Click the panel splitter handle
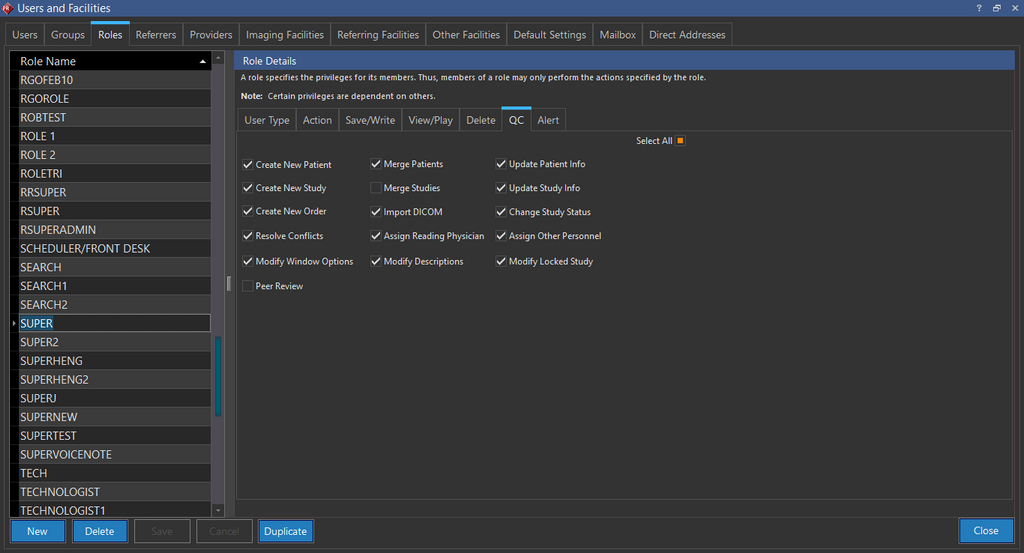 point(229,283)
